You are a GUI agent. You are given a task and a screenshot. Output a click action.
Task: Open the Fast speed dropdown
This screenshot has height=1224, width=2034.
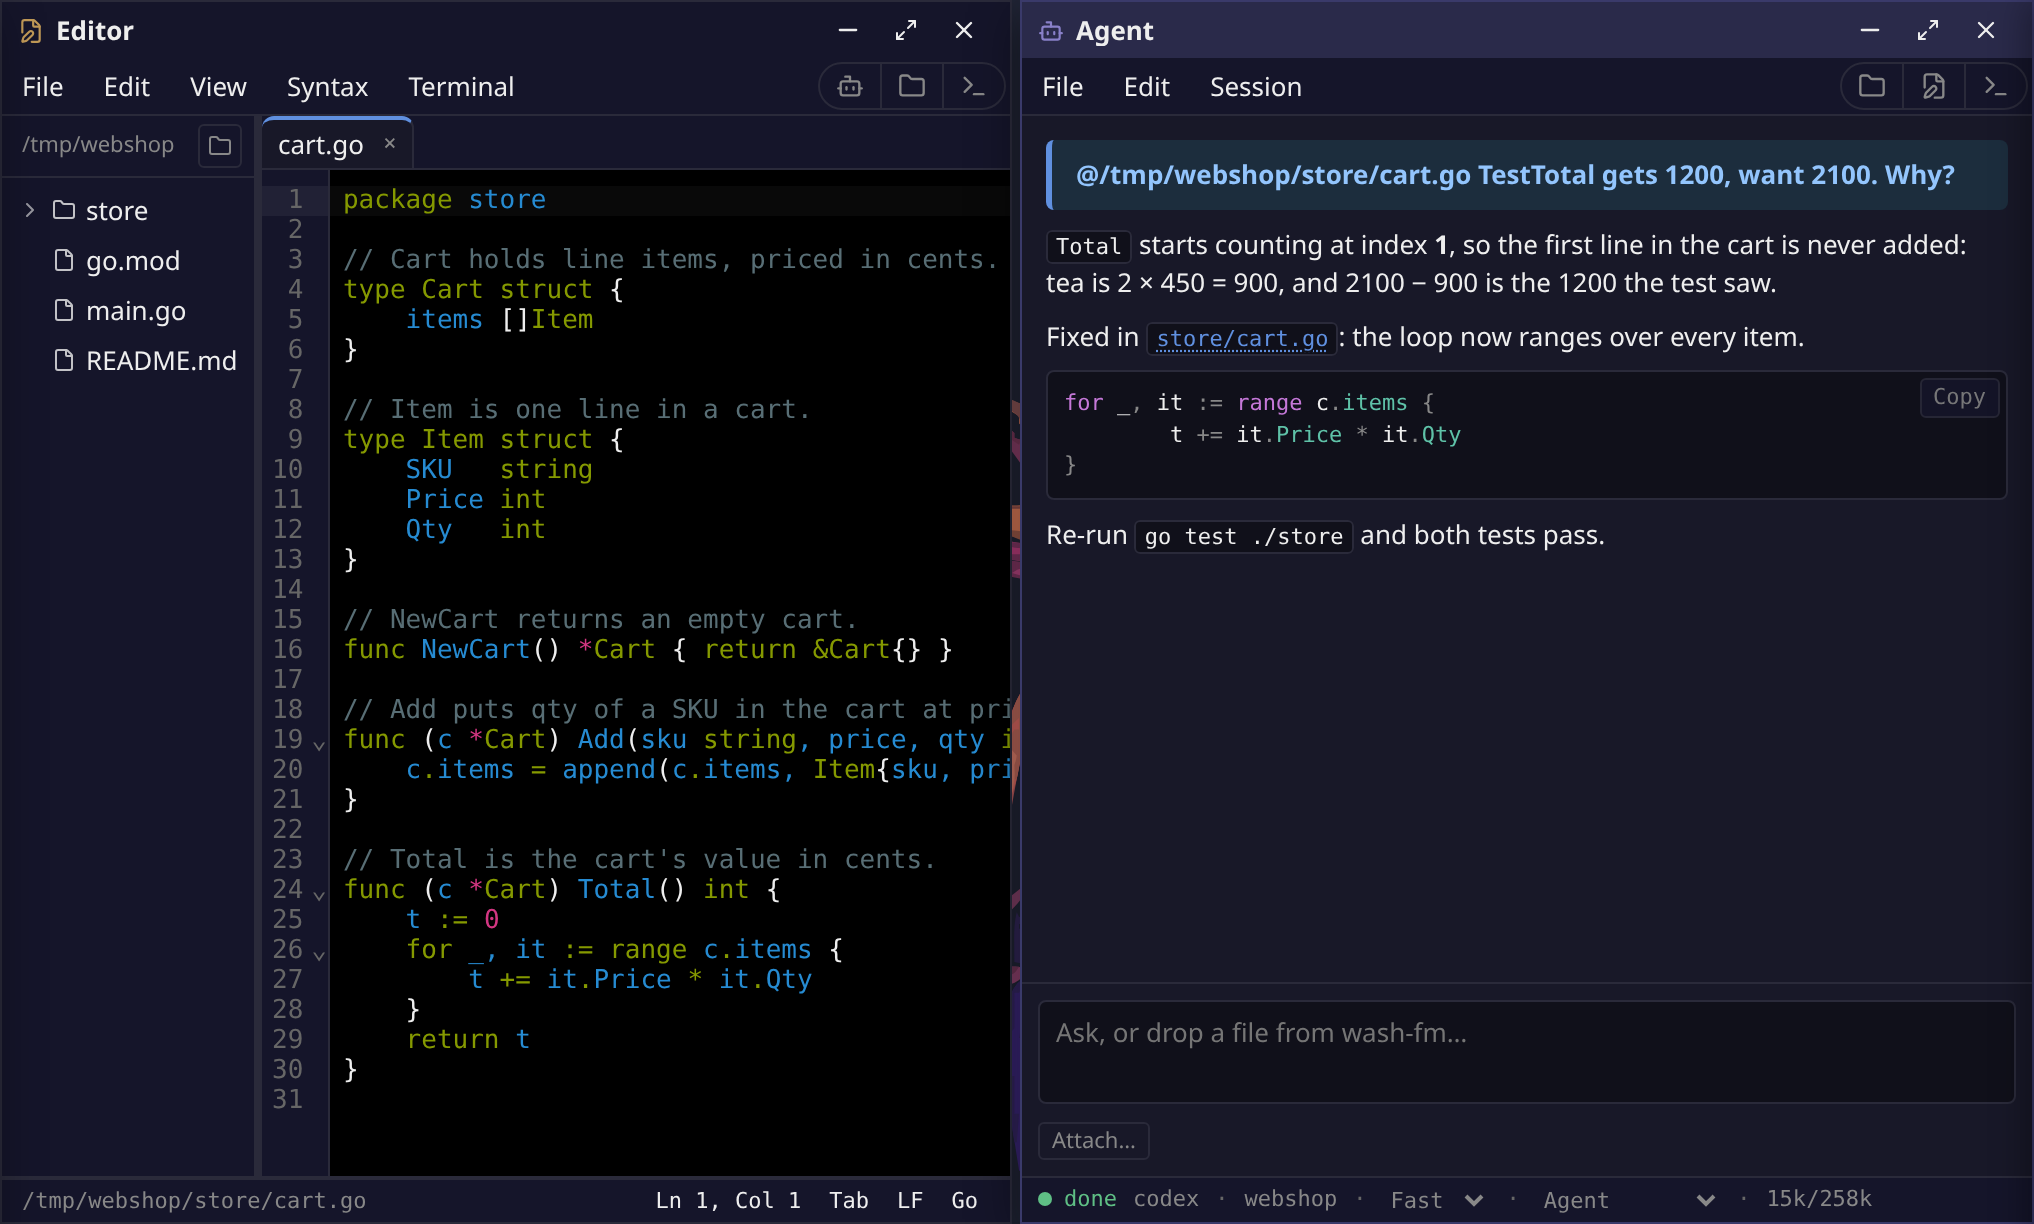tap(1437, 1199)
